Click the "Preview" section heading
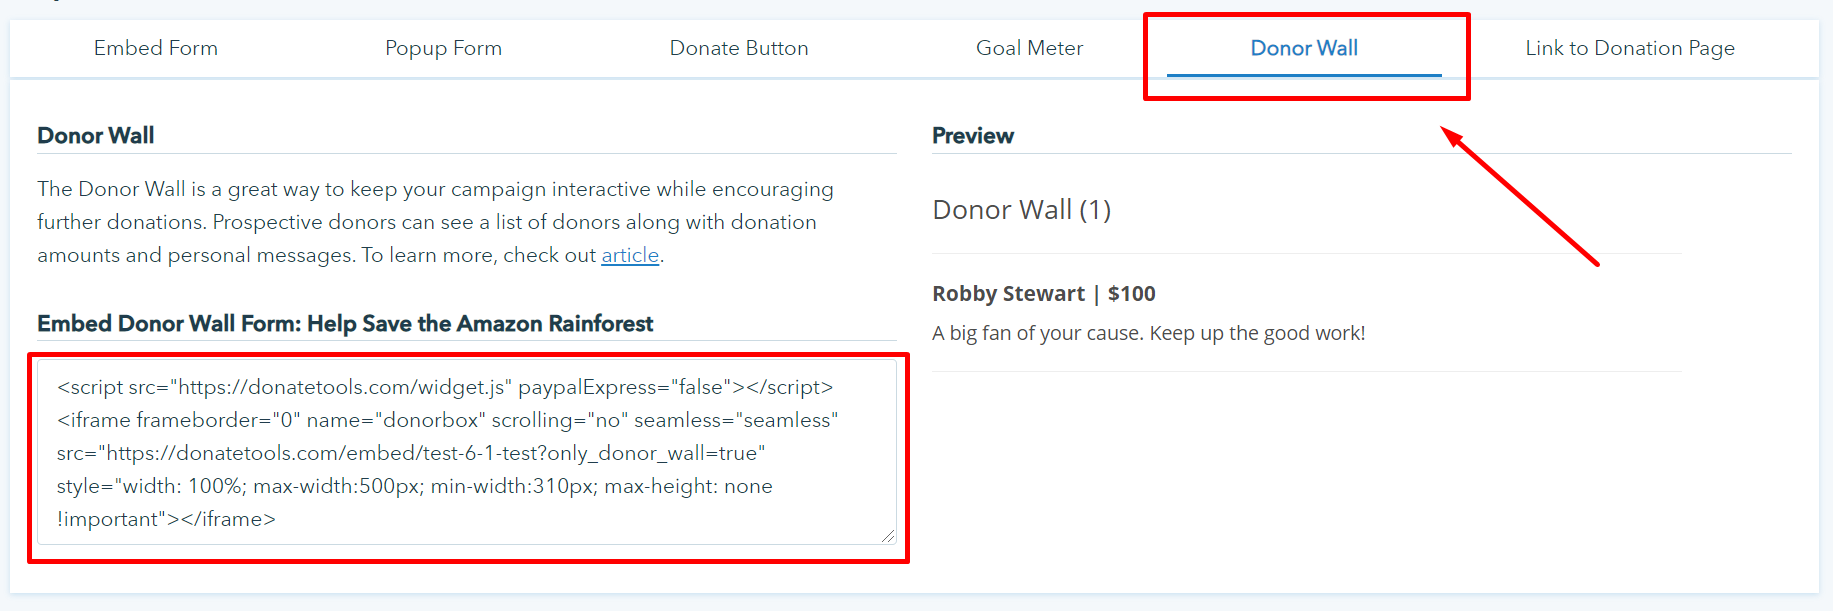This screenshot has height=611, width=1833. (973, 135)
